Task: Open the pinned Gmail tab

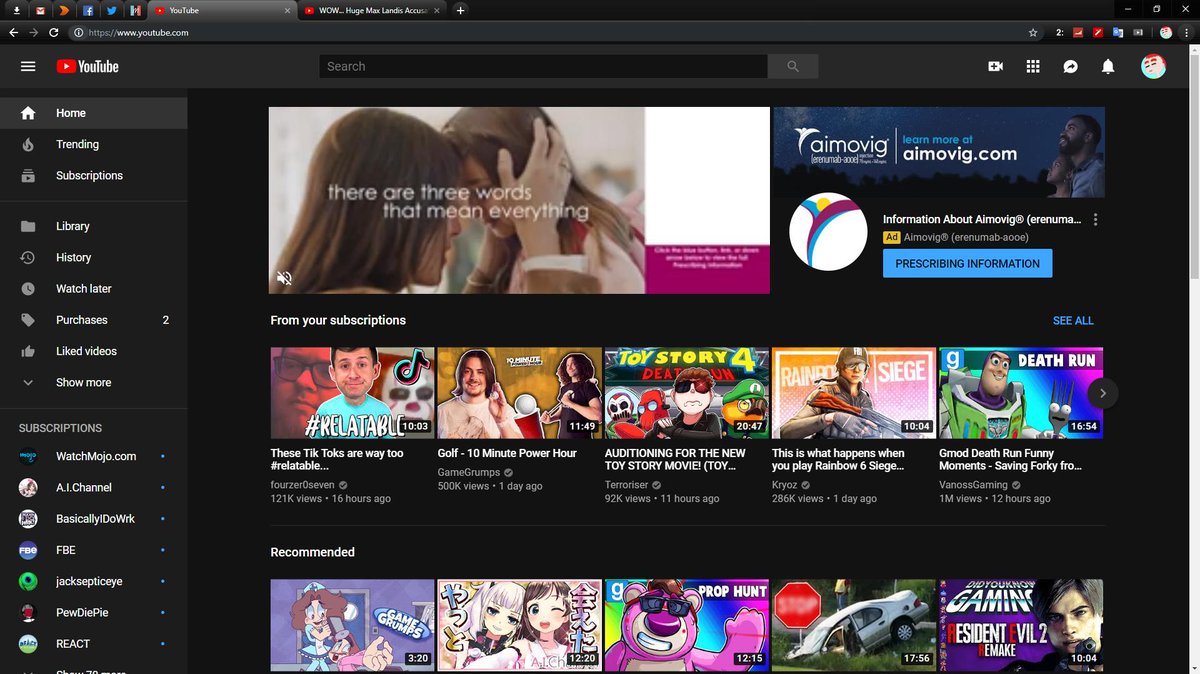Action: [40, 10]
